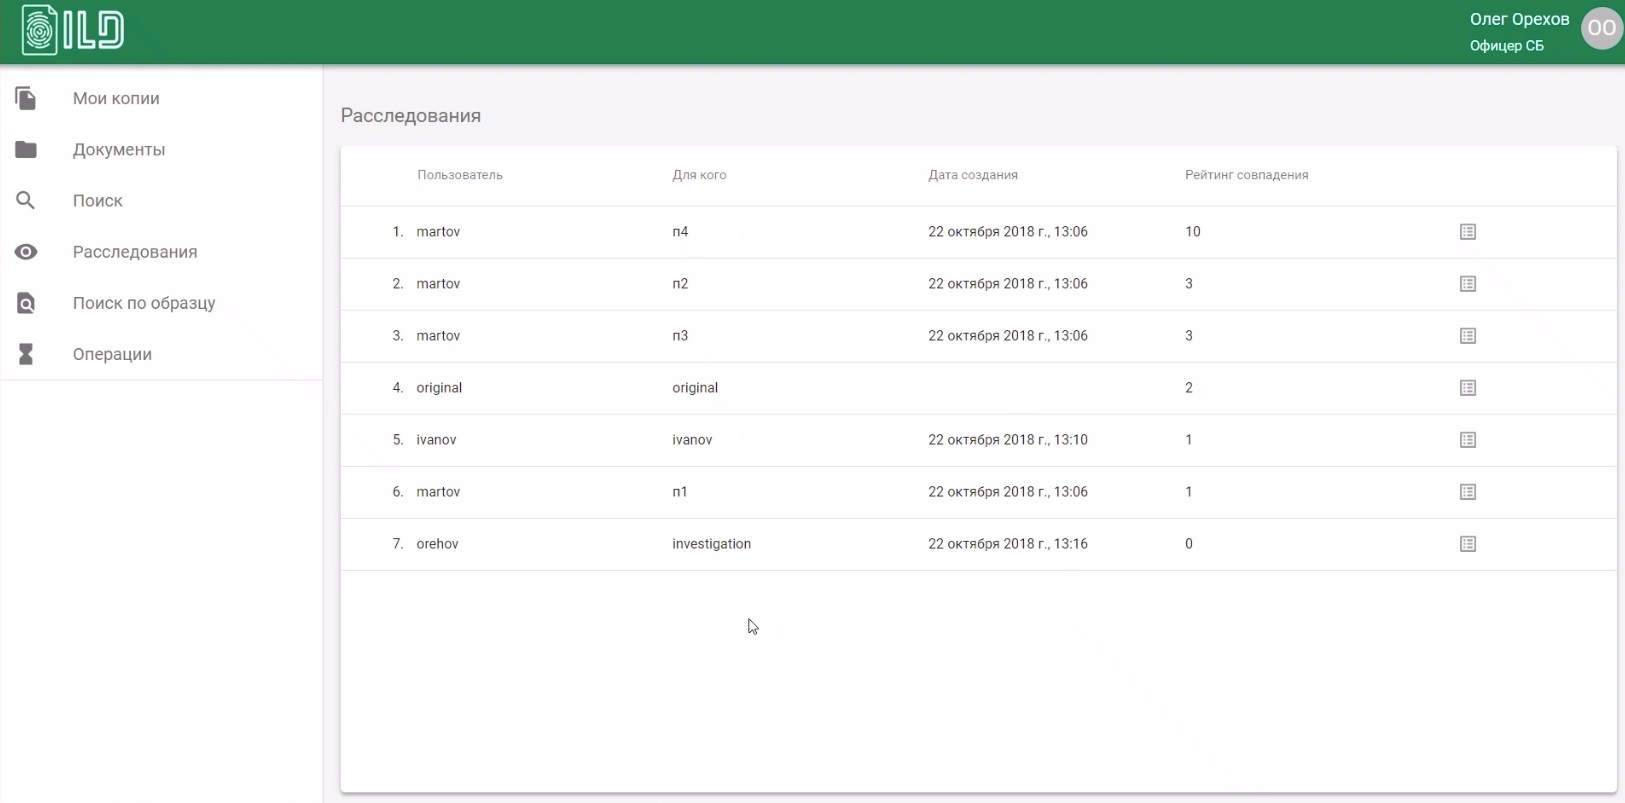The width and height of the screenshot is (1625, 803).
Task: Click the Поиск по образцу icon
Action: click(26, 303)
